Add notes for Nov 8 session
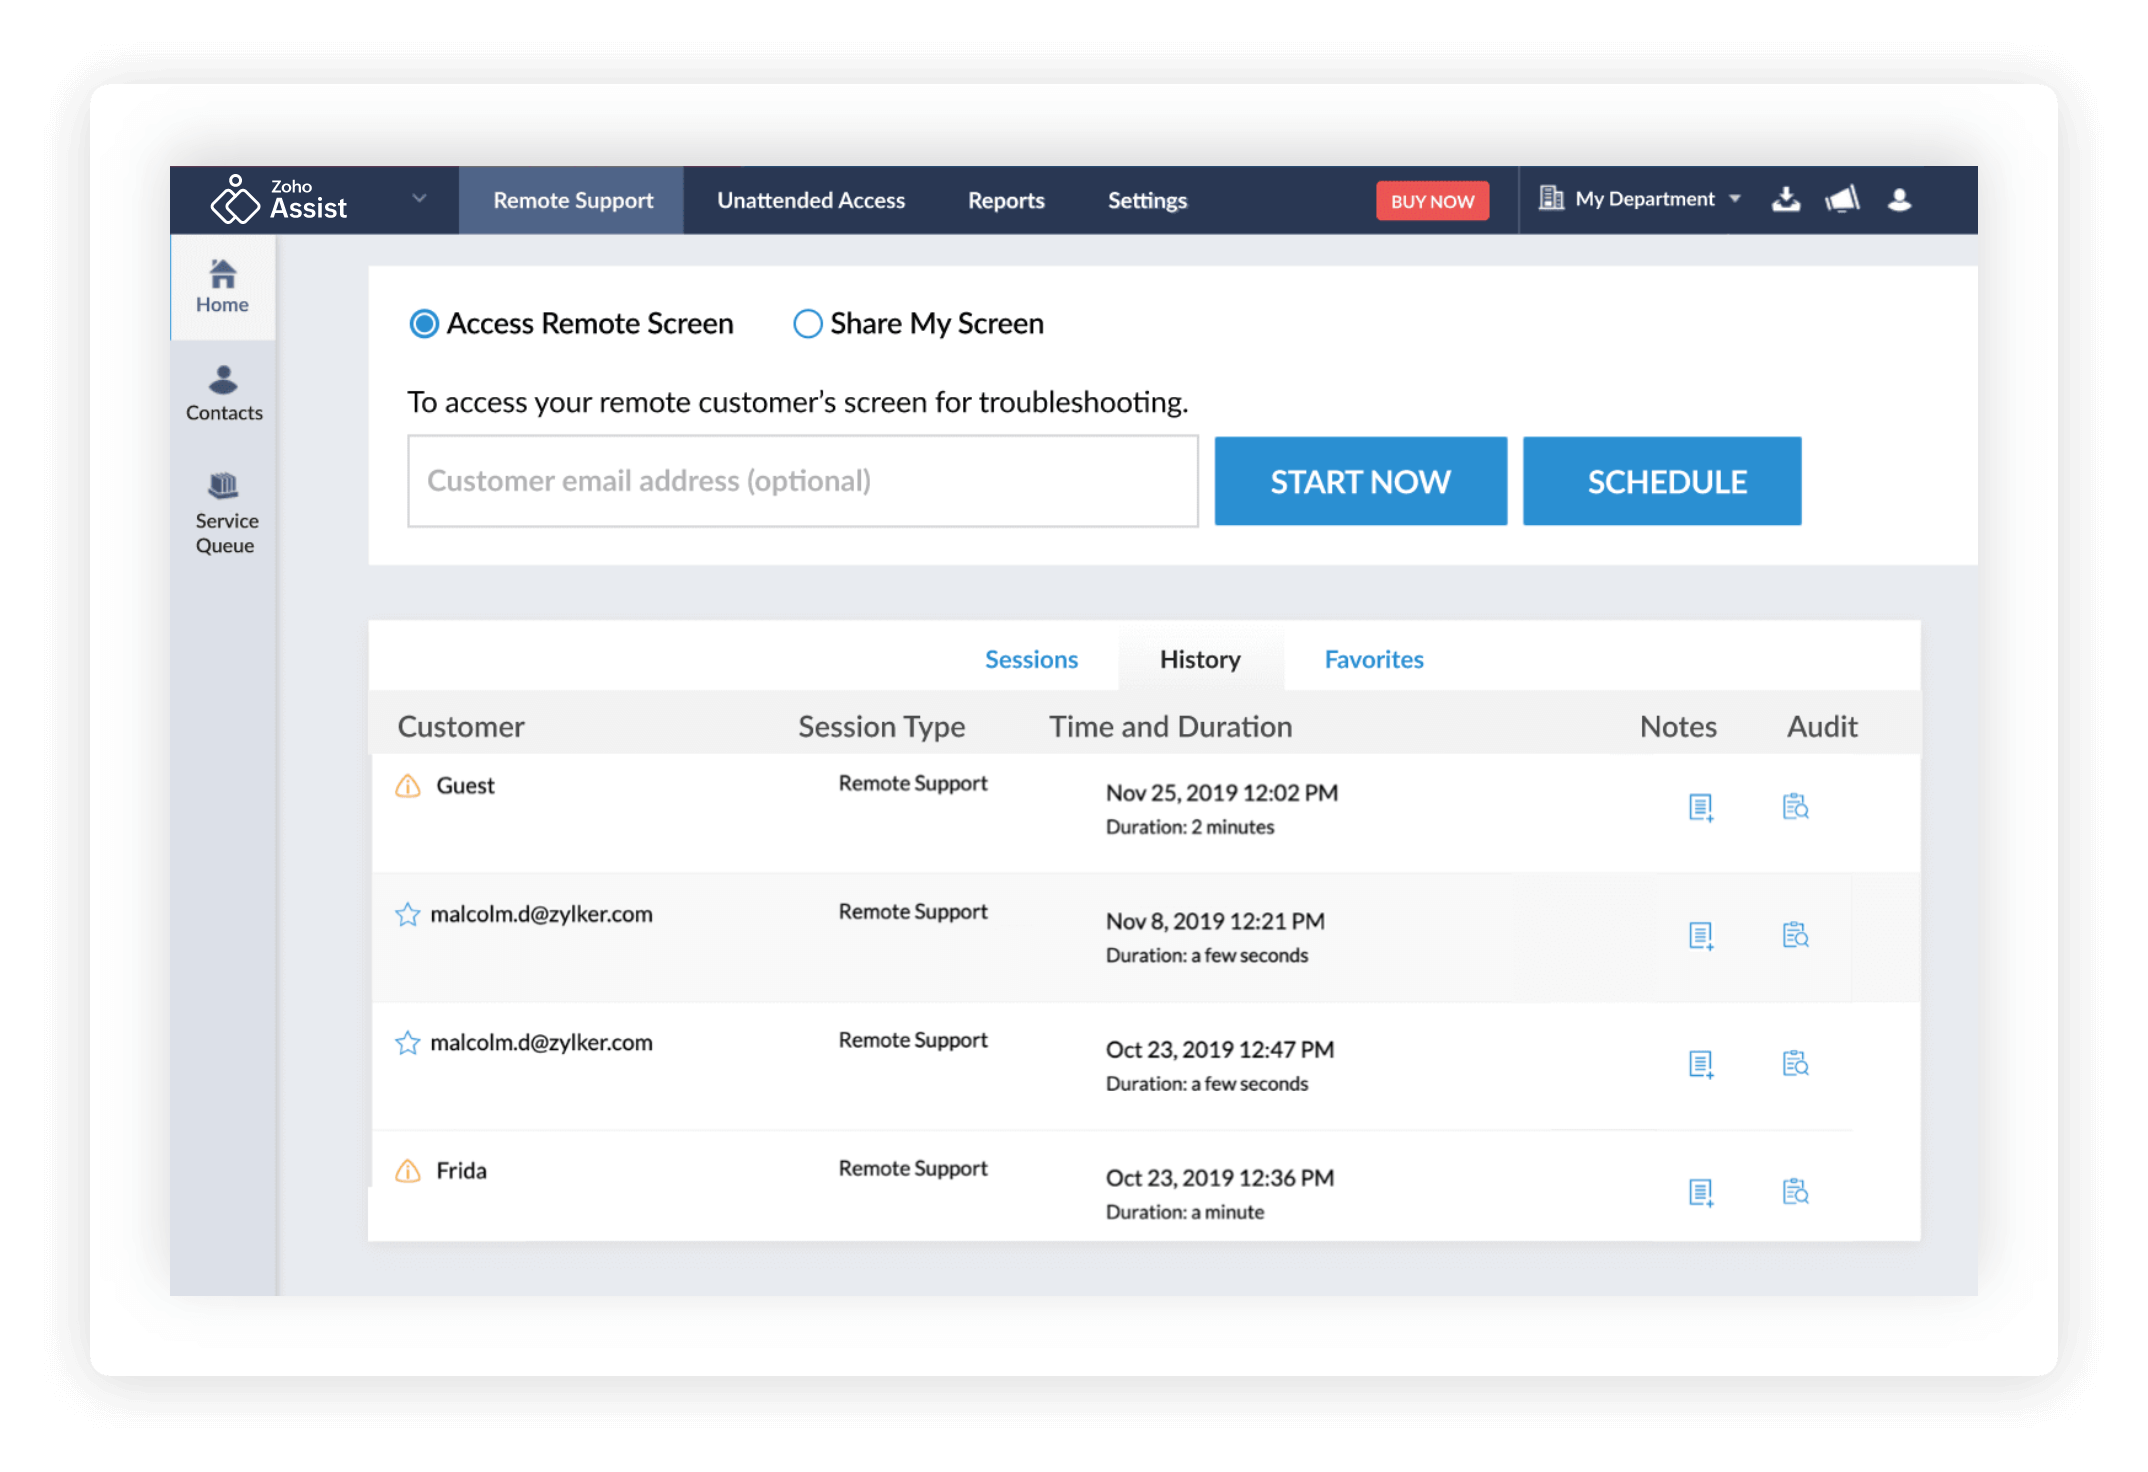 [1701, 936]
